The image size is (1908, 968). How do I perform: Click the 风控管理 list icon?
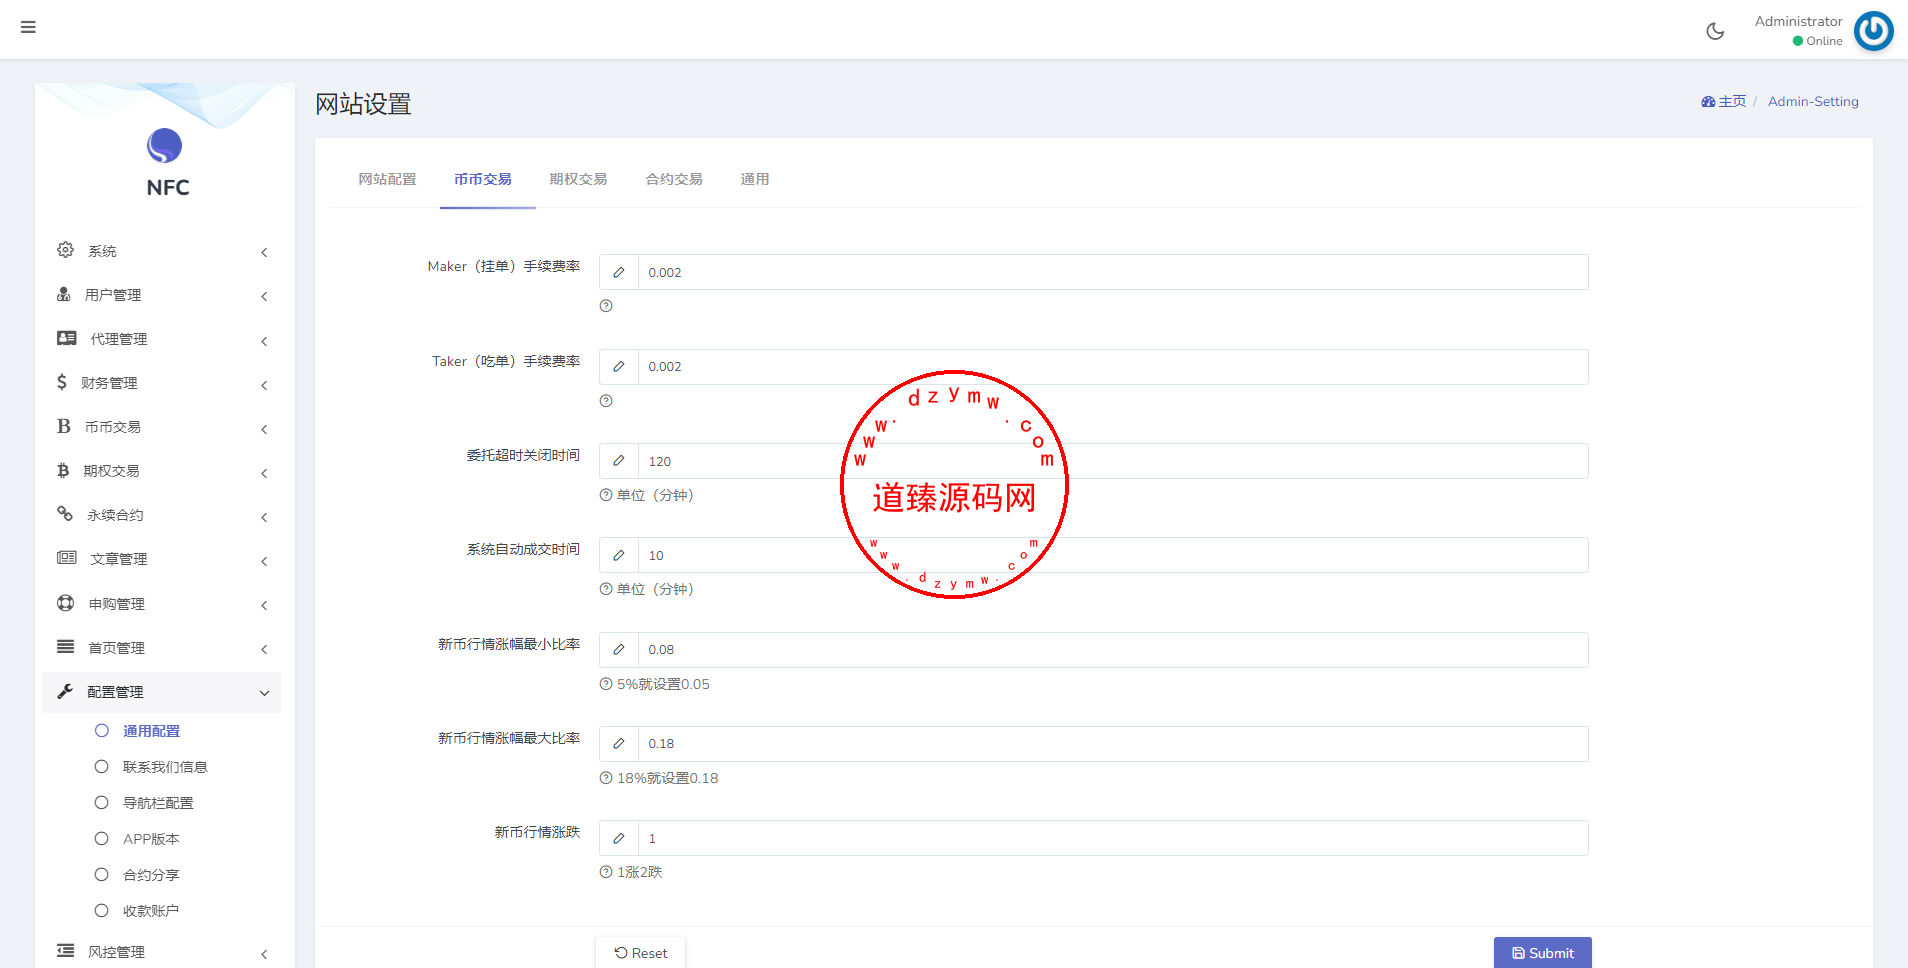66,951
